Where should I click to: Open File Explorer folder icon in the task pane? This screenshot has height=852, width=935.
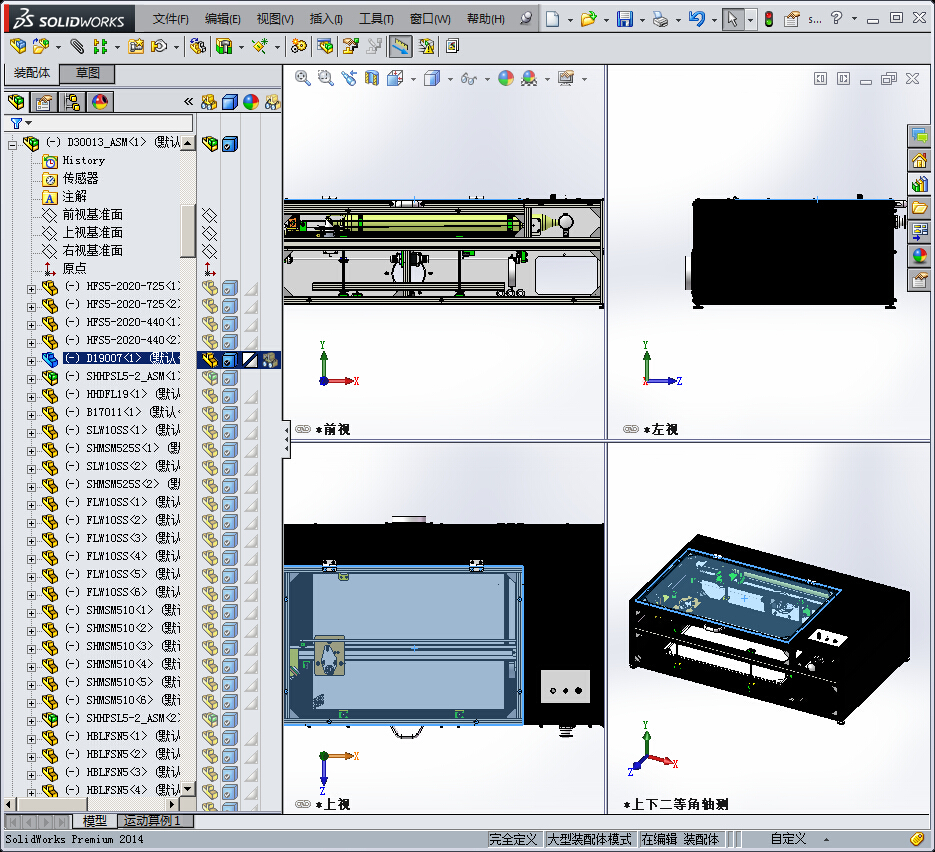coord(919,208)
